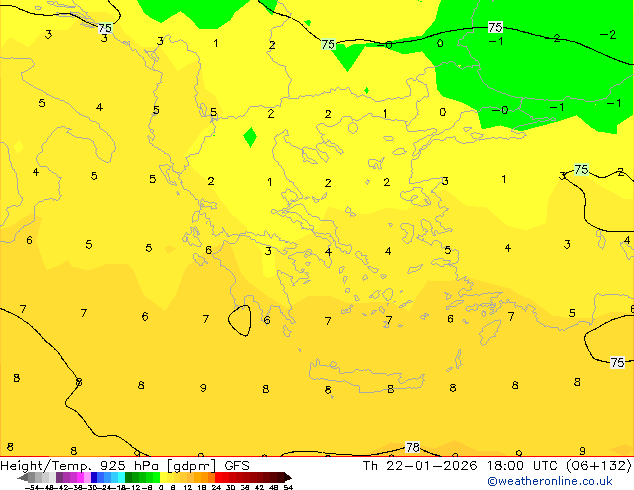Click the '75' label at the right map edge
Image resolution: width=634 pixels, height=490 pixels.
coord(617,362)
